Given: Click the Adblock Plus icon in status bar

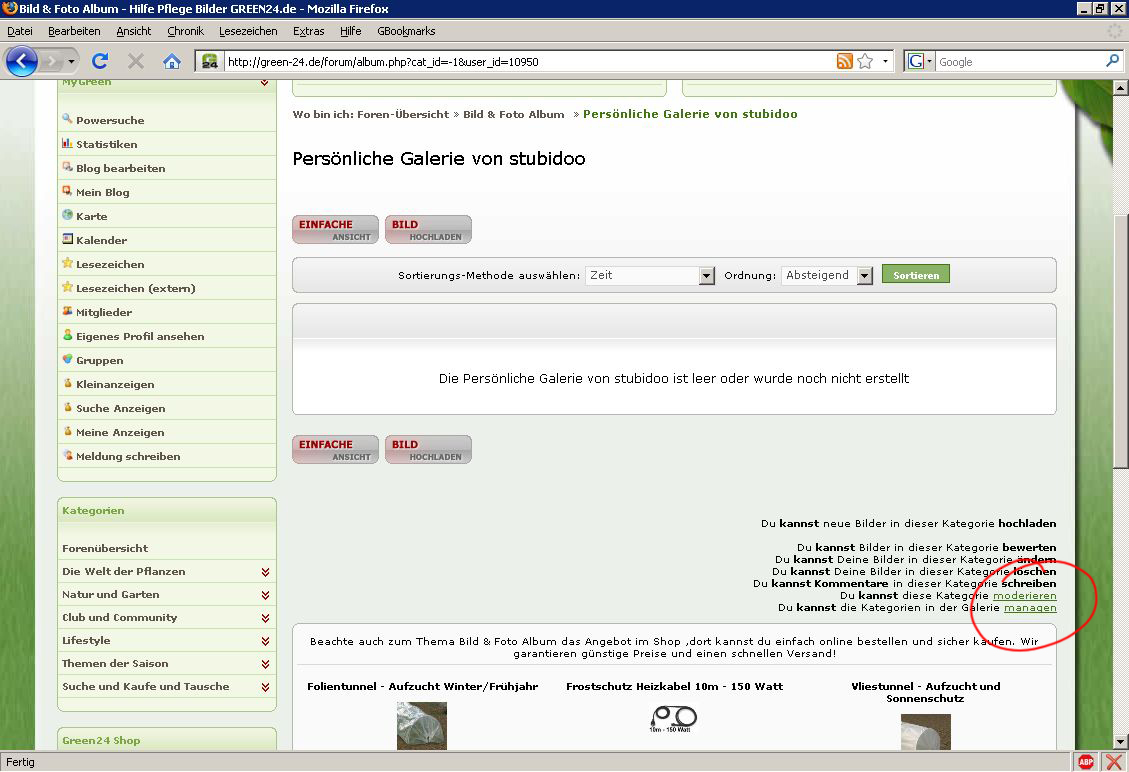Looking at the screenshot, I should click(1086, 762).
